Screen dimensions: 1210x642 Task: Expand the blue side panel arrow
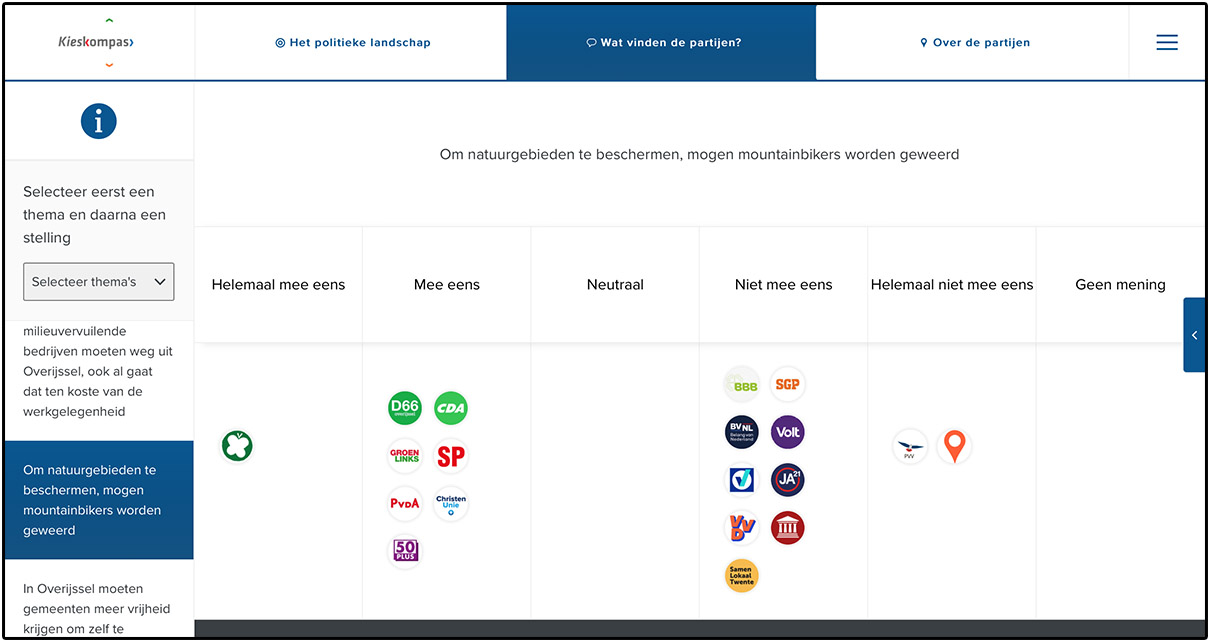pos(1194,335)
